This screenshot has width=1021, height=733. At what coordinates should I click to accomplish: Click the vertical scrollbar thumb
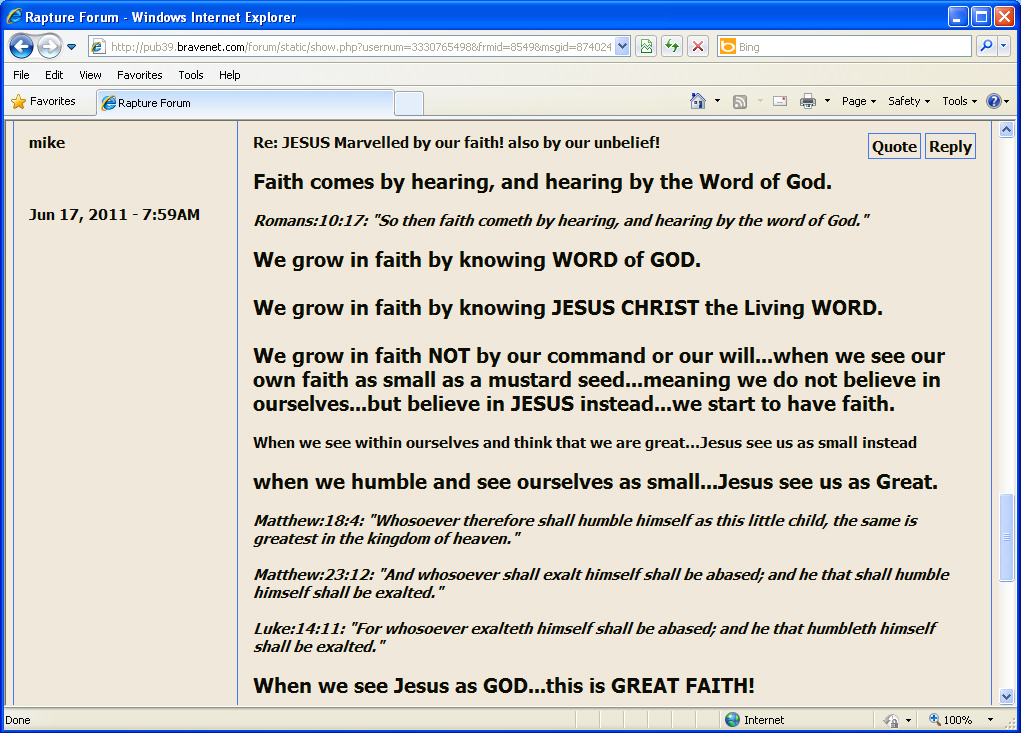pos(1007,538)
